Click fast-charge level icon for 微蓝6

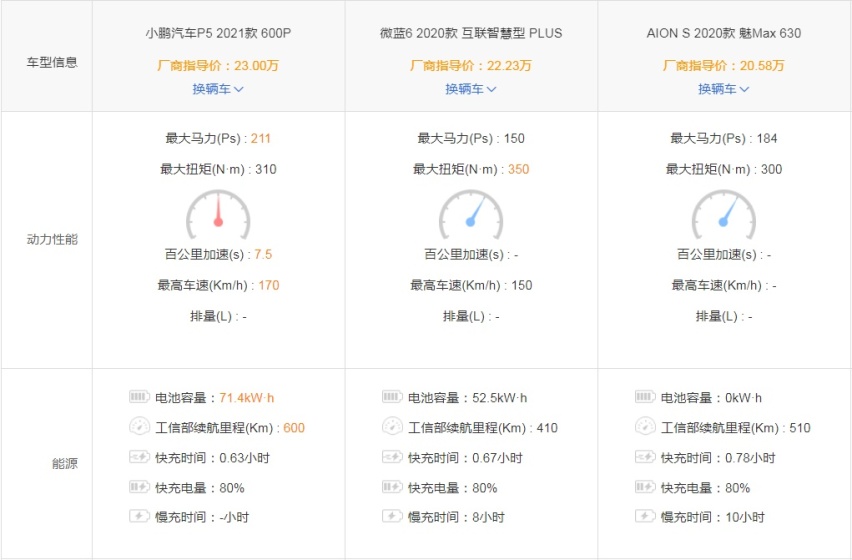tap(392, 487)
